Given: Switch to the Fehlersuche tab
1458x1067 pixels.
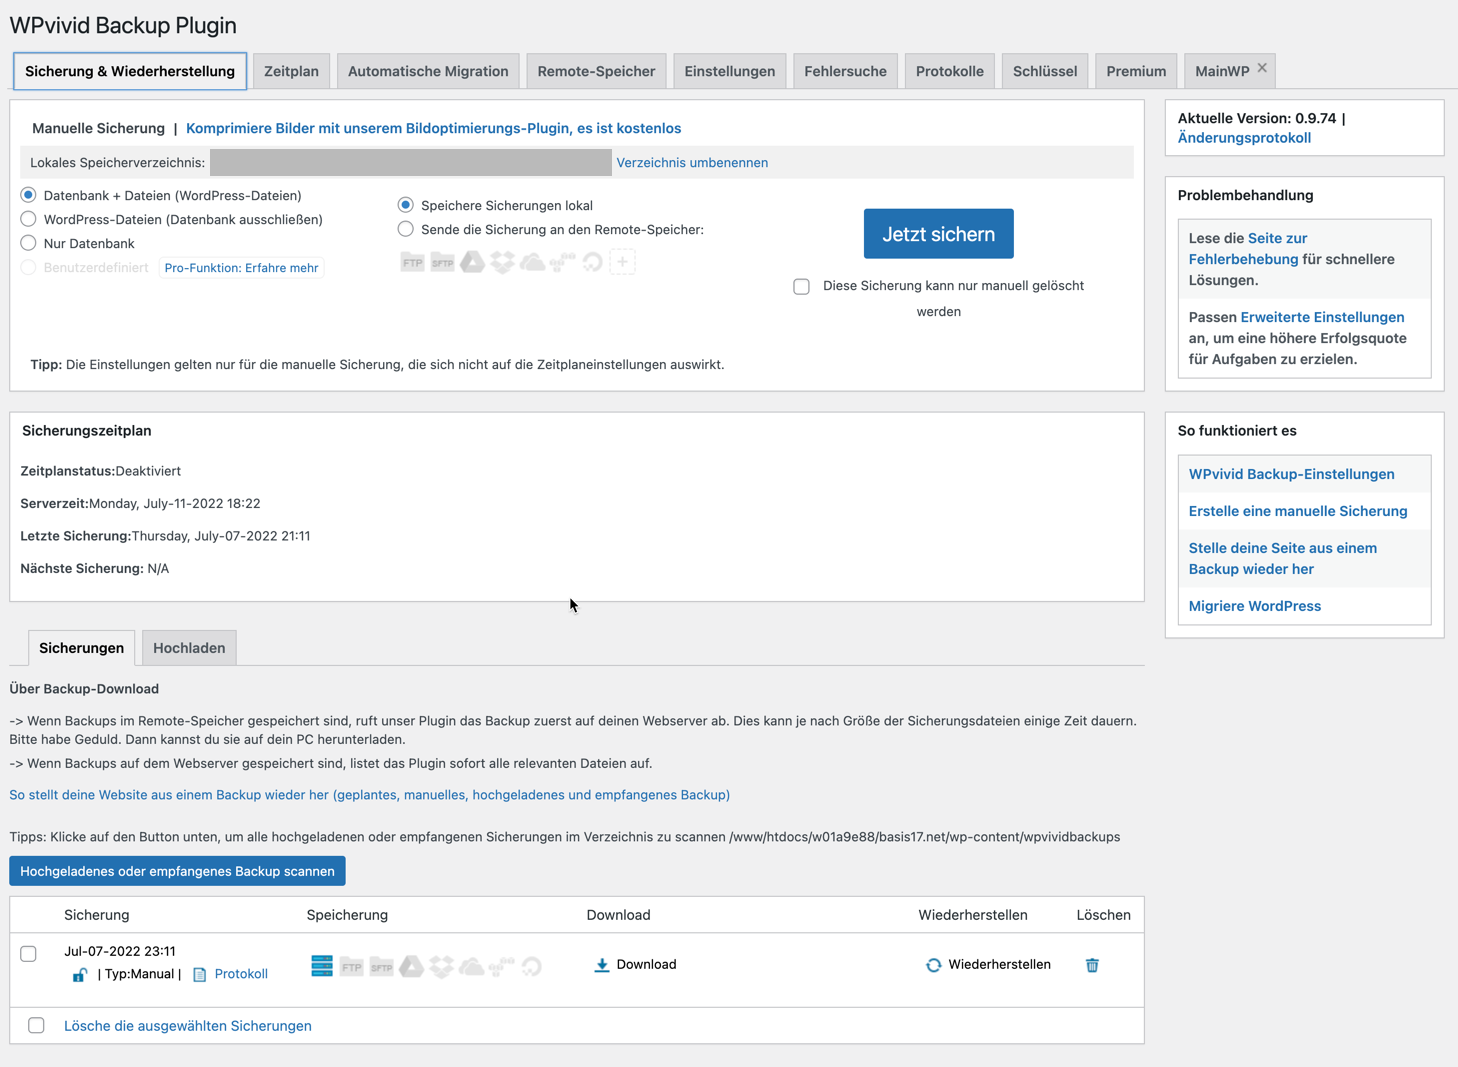Looking at the screenshot, I should [x=845, y=71].
